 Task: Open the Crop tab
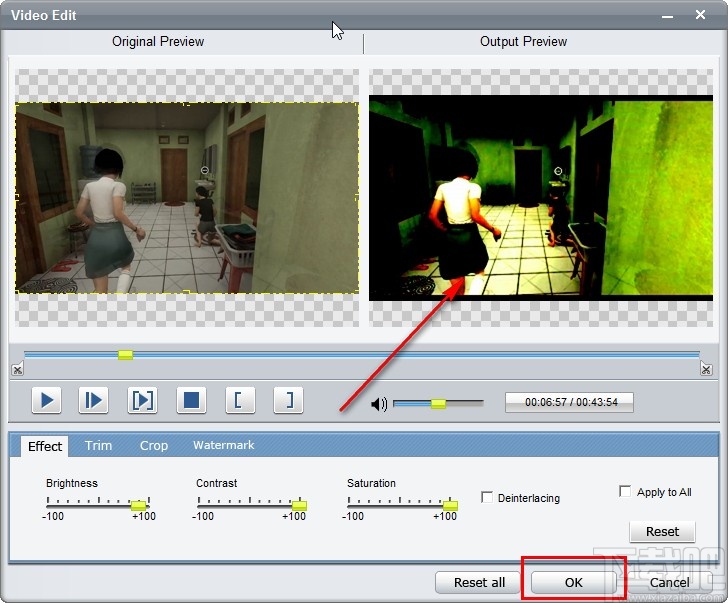(154, 446)
